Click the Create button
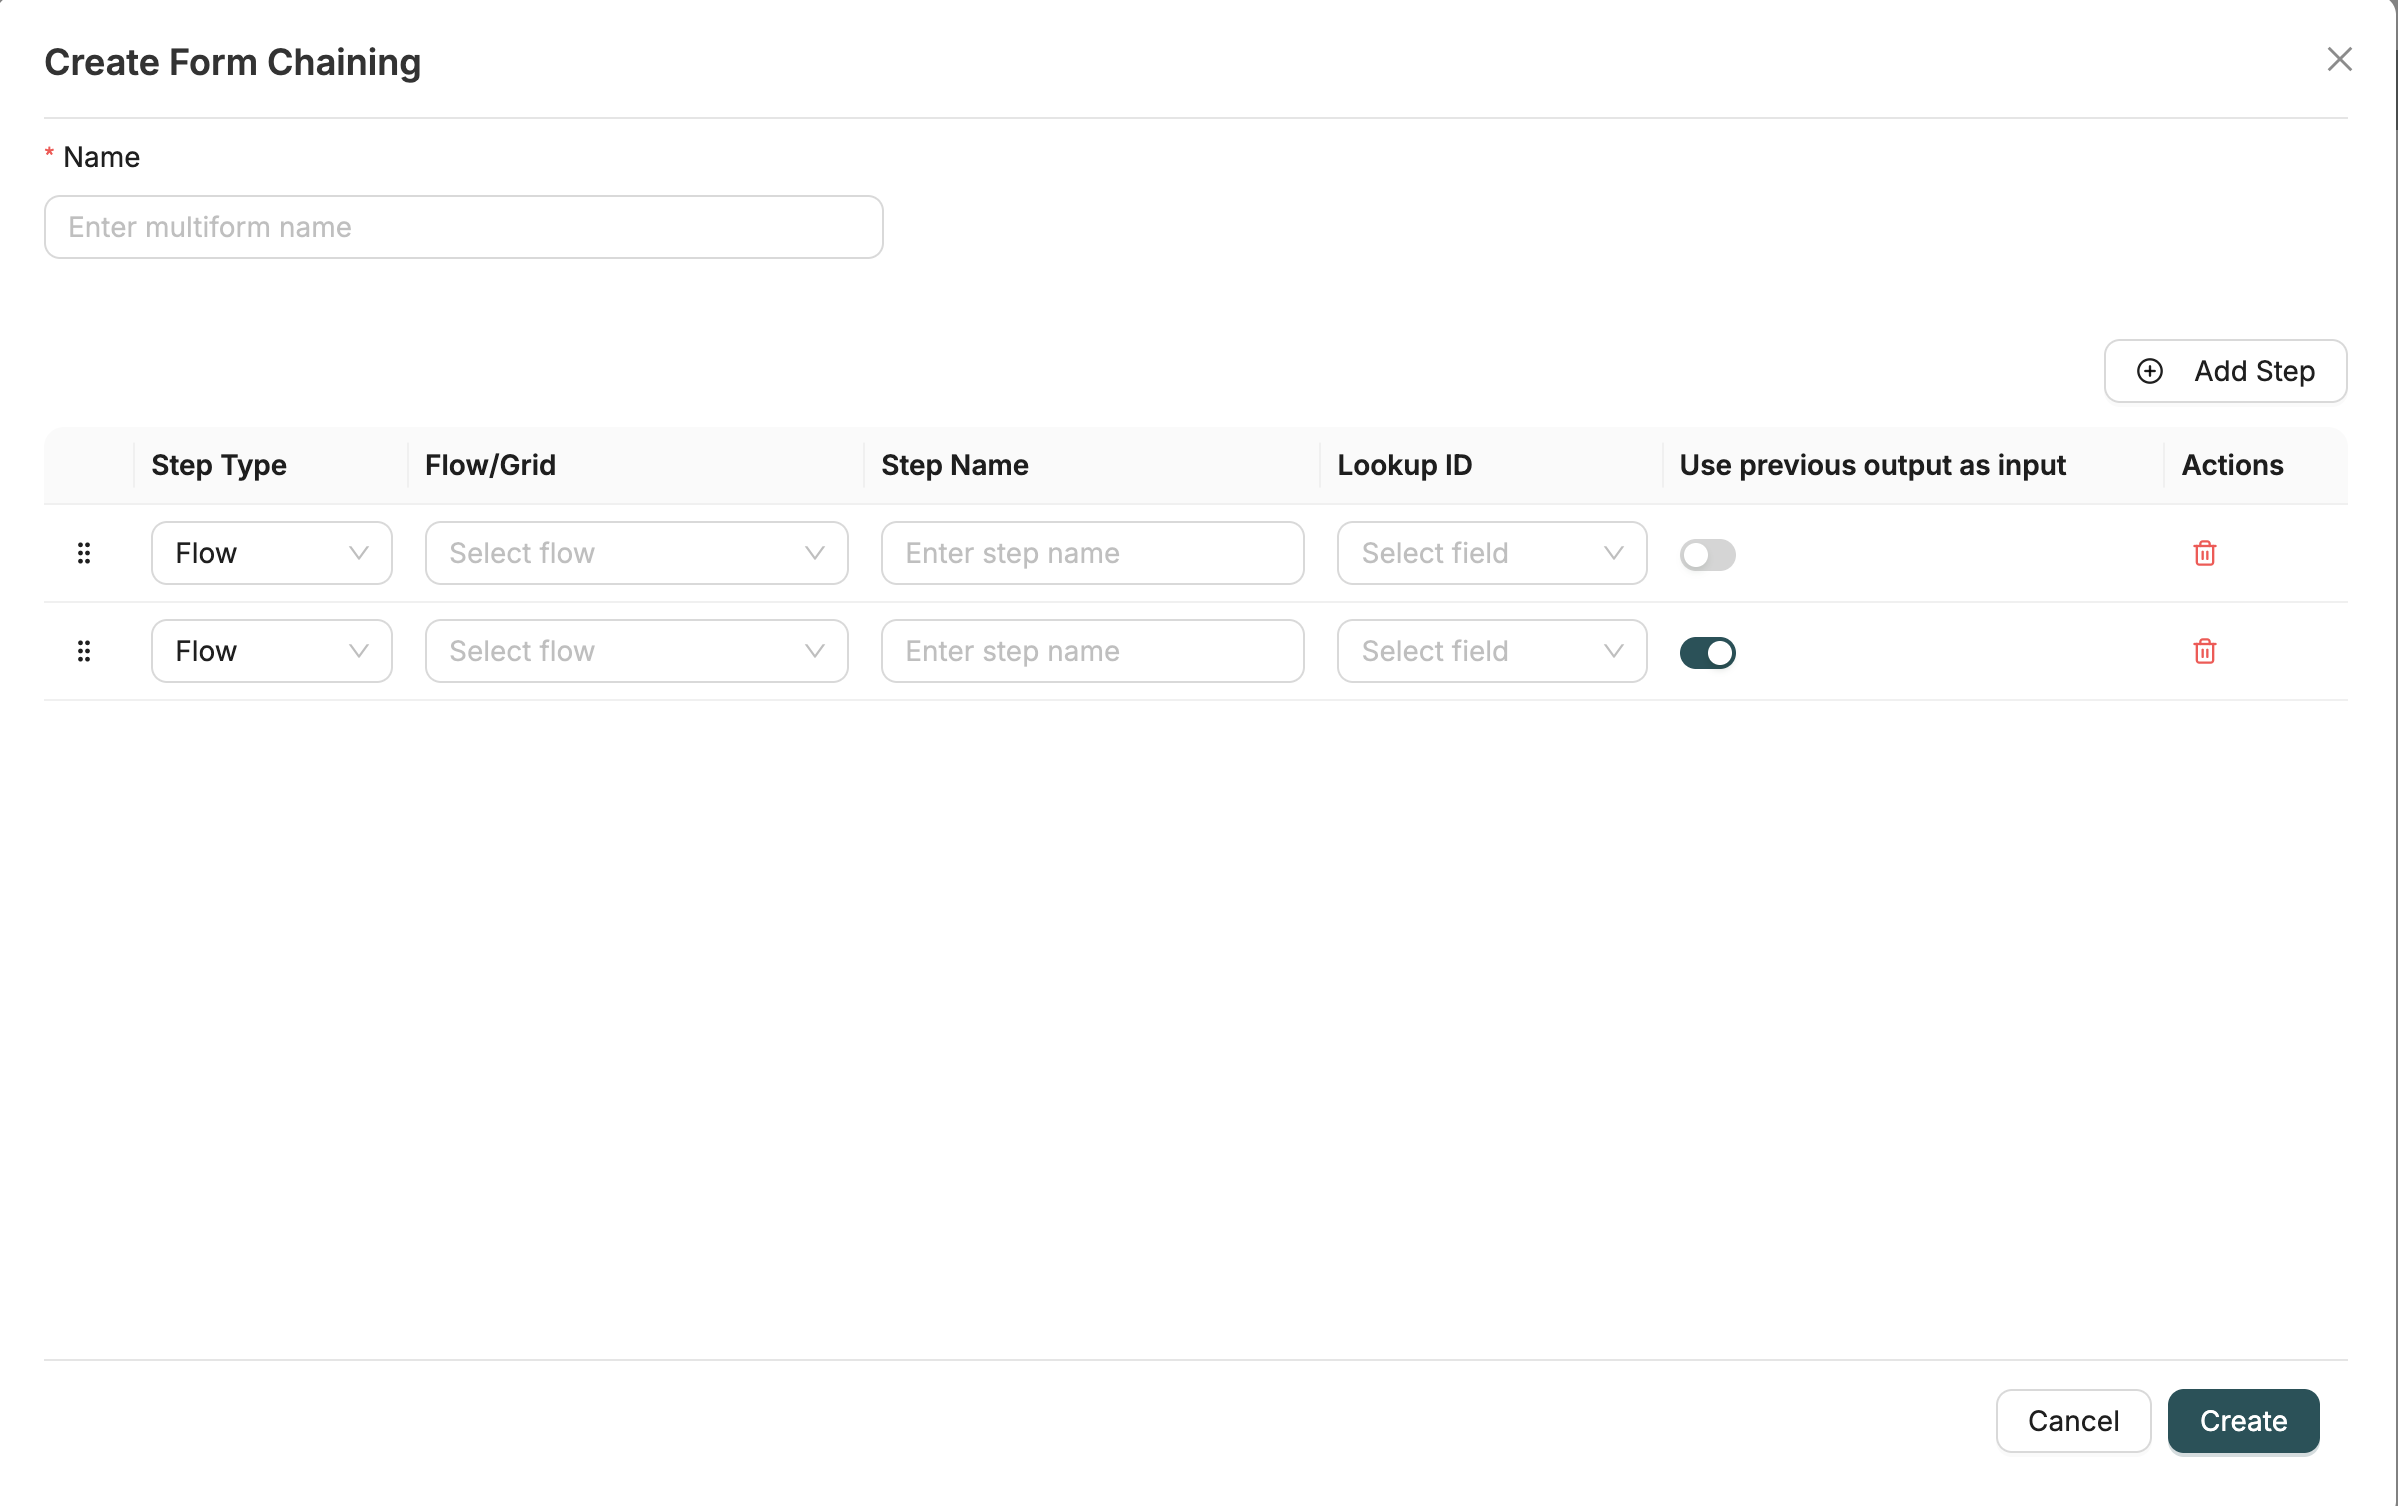Screen dimensions: 2398x1506 pyautogui.click(x=2243, y=1420)
